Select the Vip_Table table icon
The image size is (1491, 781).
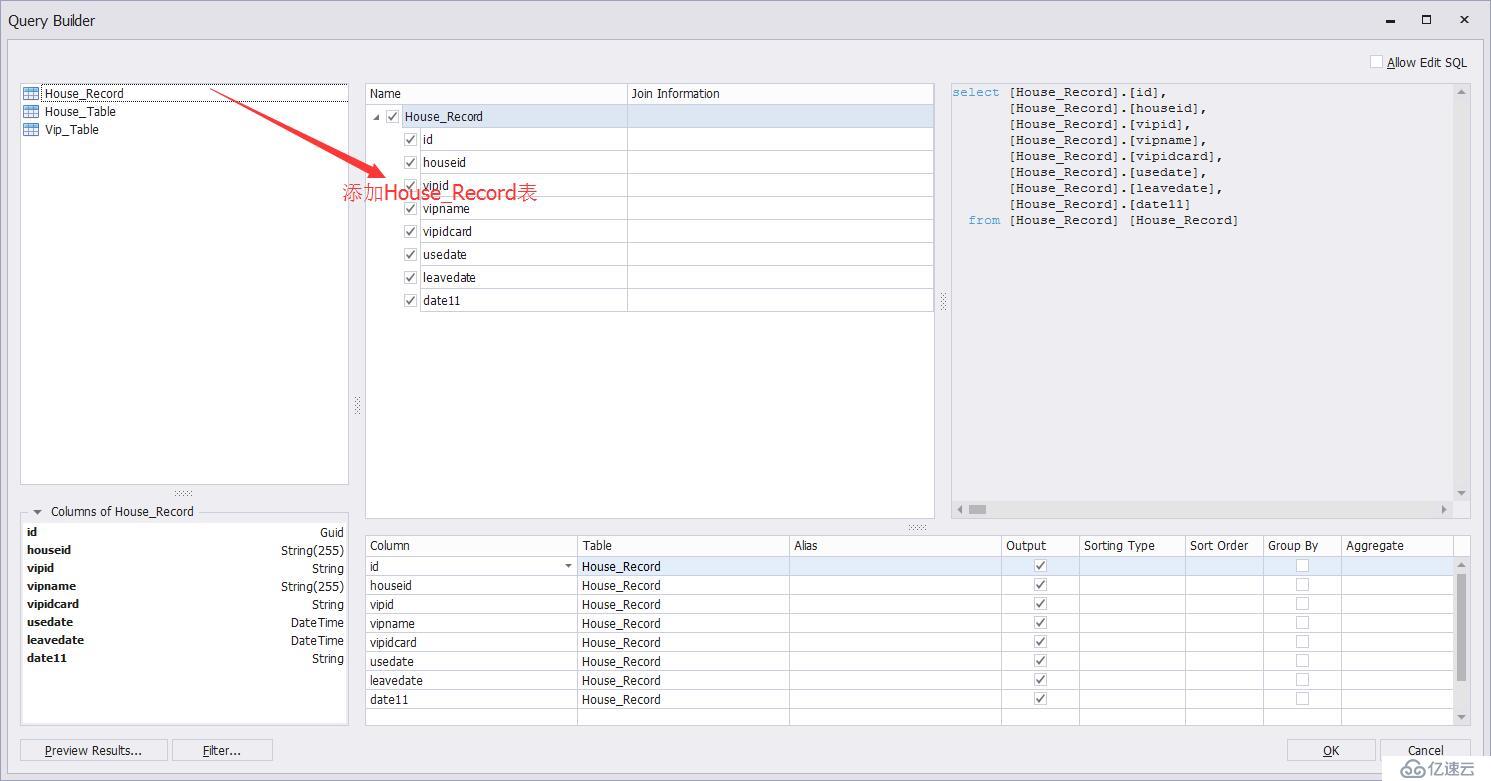pos(31,129)
